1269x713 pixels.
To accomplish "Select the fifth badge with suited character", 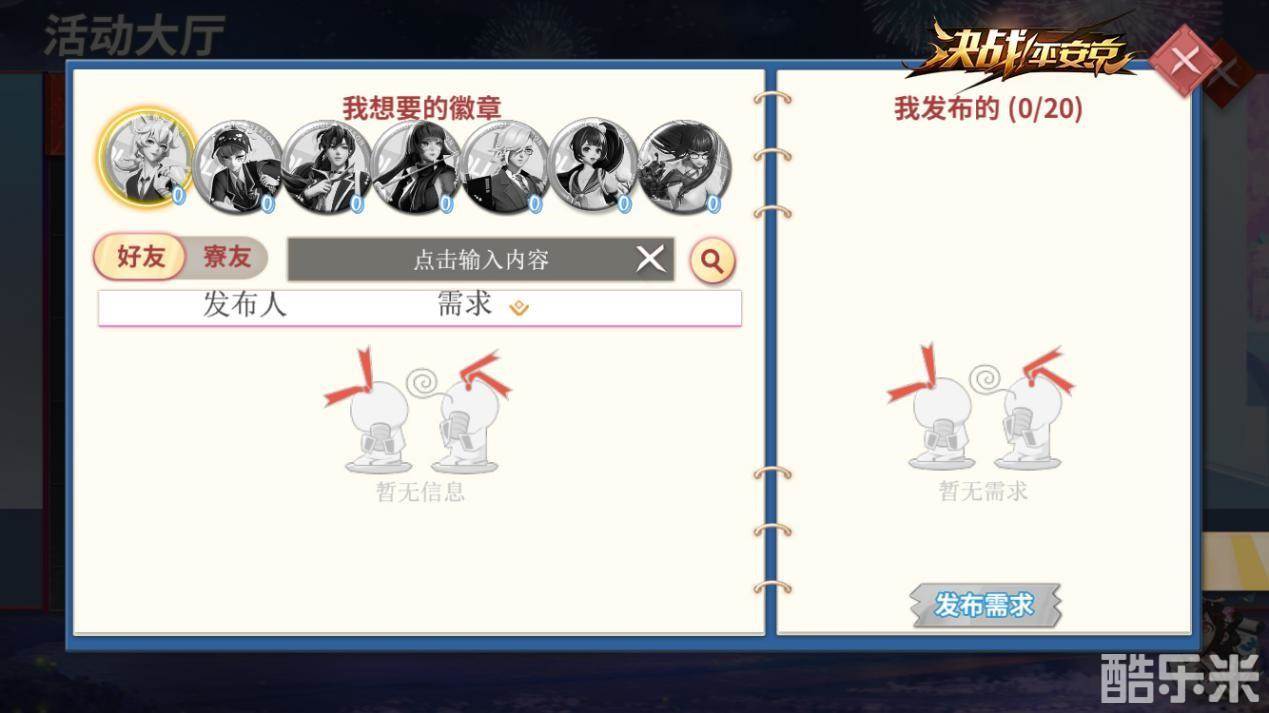I will pos(505,167).
